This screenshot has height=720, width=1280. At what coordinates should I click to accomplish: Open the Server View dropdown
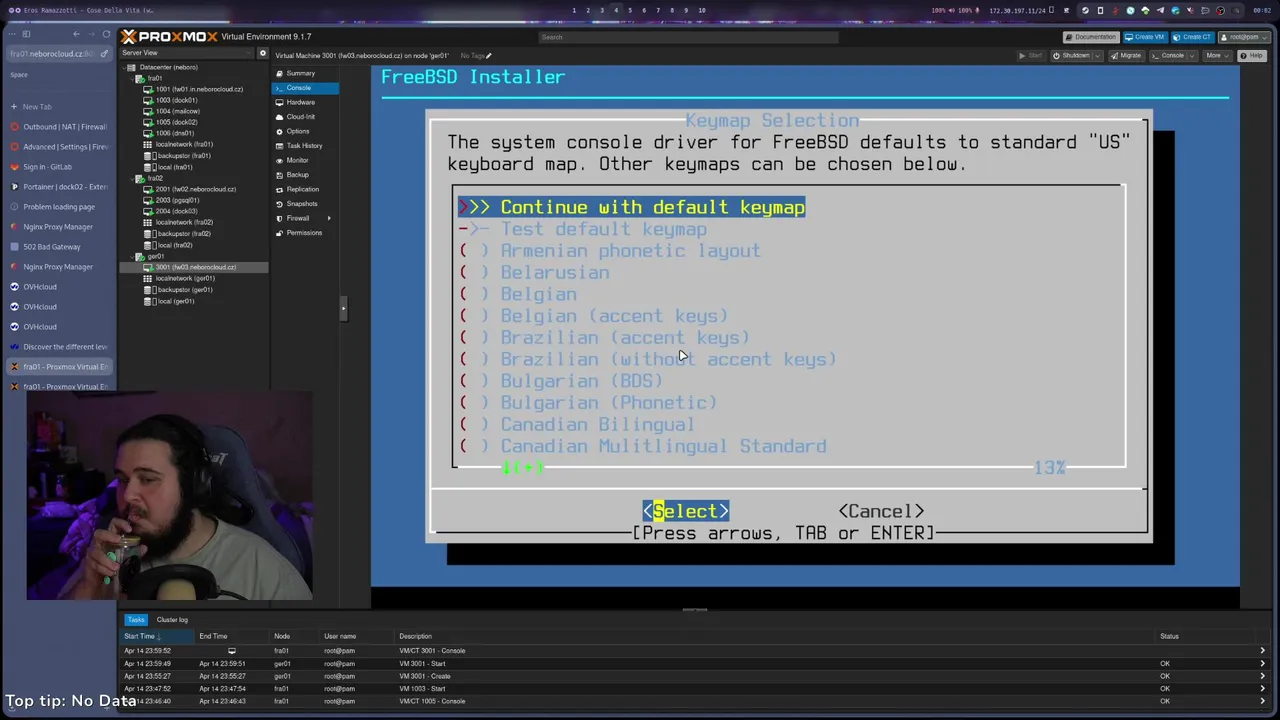point(188,53)
